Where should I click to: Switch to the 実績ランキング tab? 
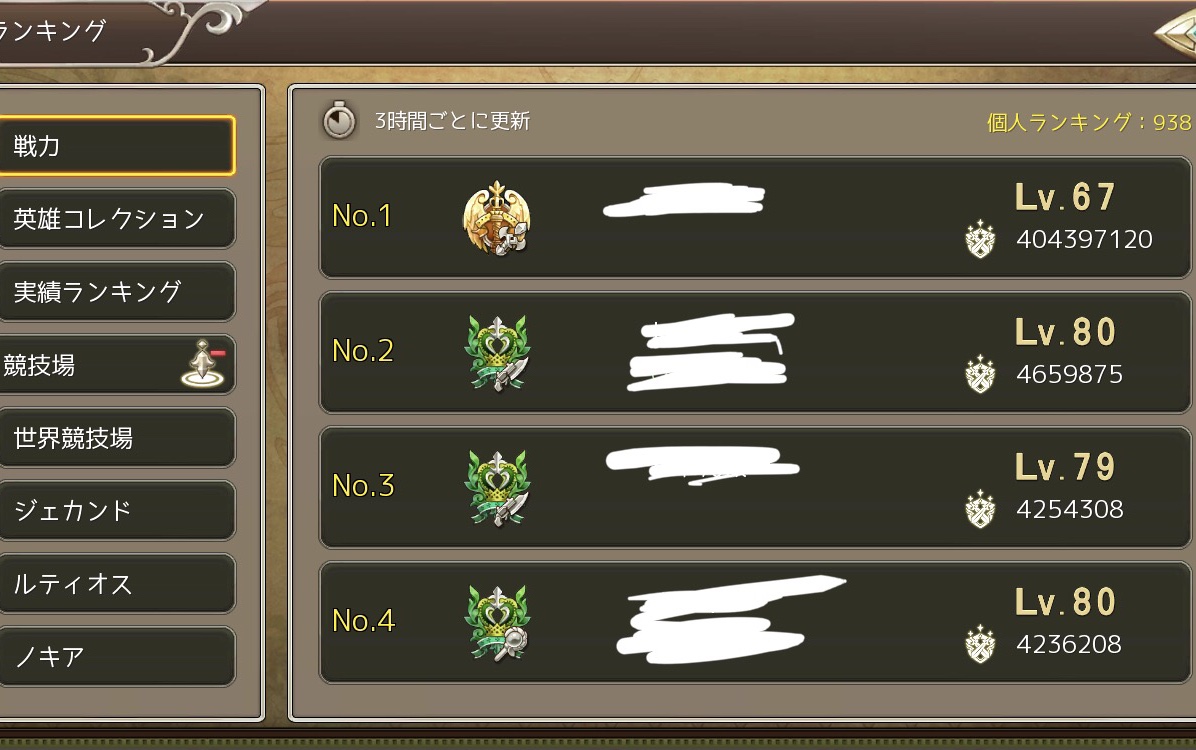point(116,291)
